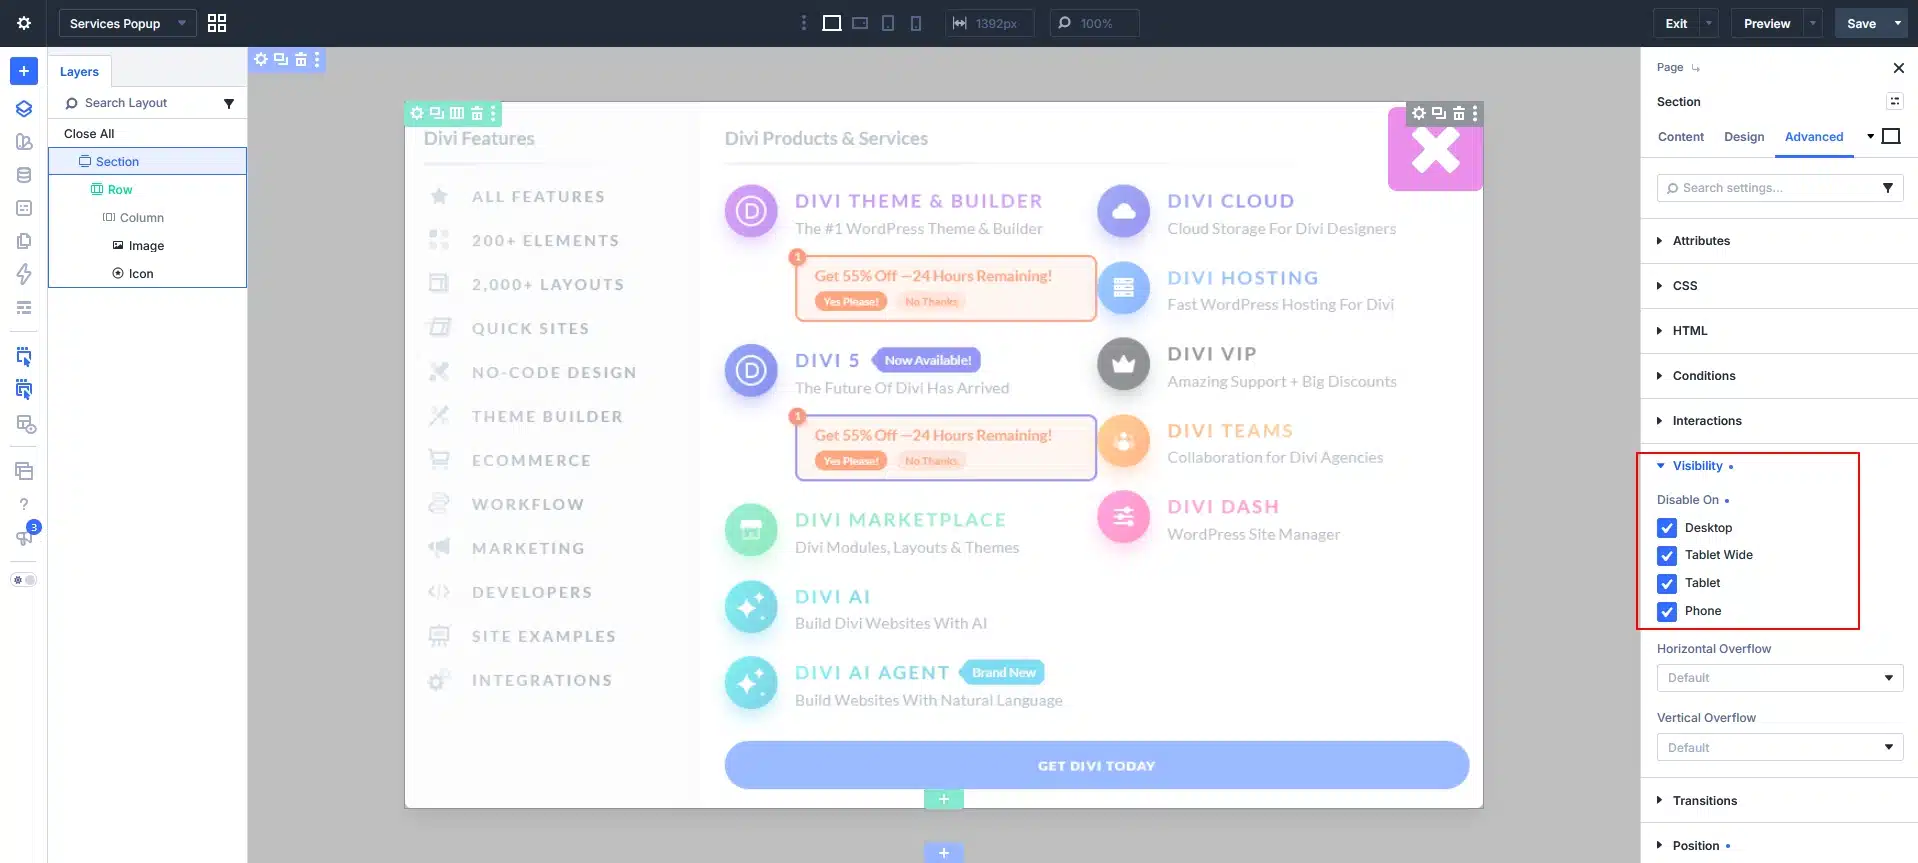Select the Layers tab
The width and height of the screenshot is (1918, 863).
(x=79, y=72)
